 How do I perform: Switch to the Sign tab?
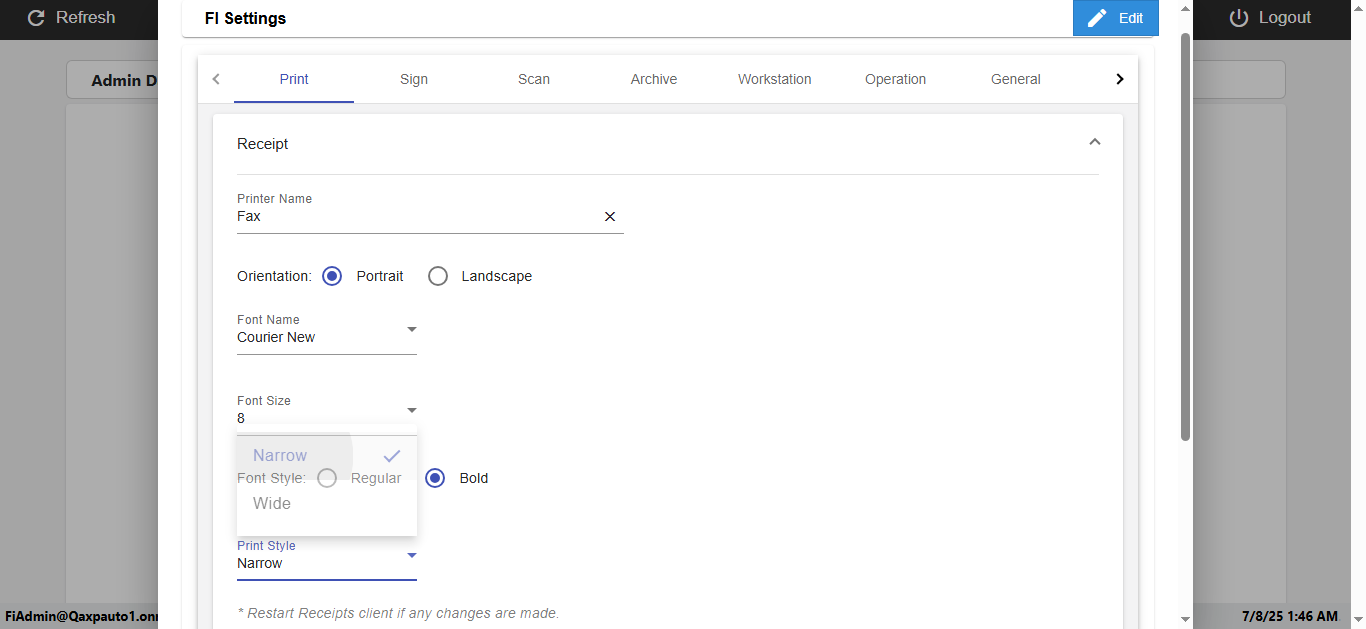click(x=414, y=79)
